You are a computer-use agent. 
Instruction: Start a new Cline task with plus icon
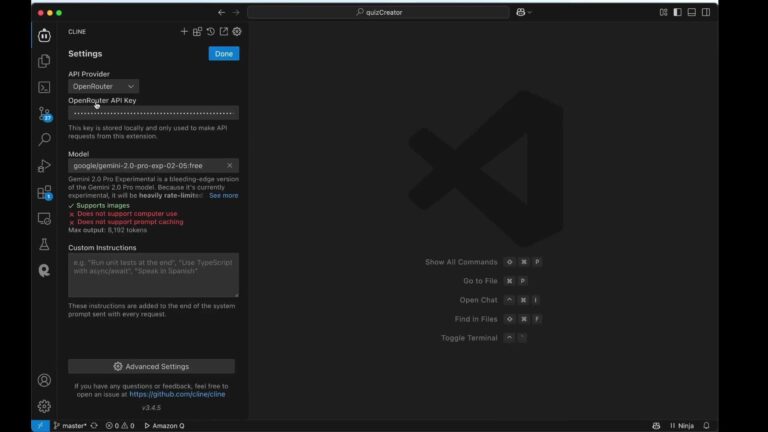[184, 31]
